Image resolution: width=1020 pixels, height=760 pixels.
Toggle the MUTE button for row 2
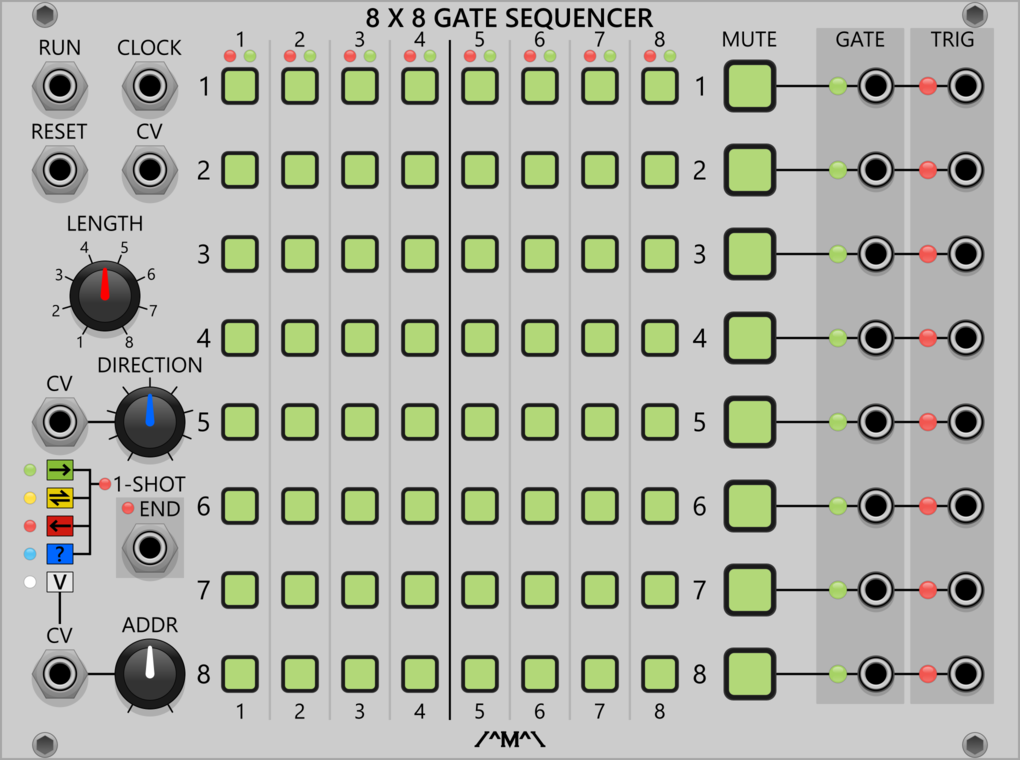[750, 170]
